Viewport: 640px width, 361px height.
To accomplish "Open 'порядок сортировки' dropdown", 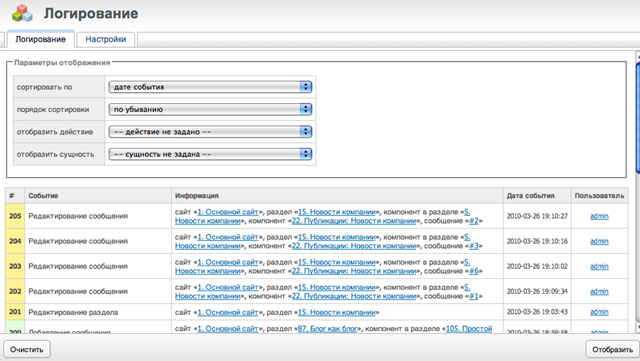I will click(210, 109).
